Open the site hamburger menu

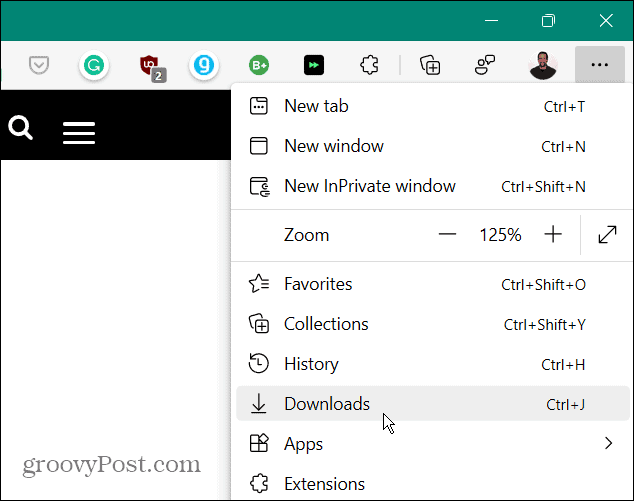pyautogui.click(x=79, y=133)
